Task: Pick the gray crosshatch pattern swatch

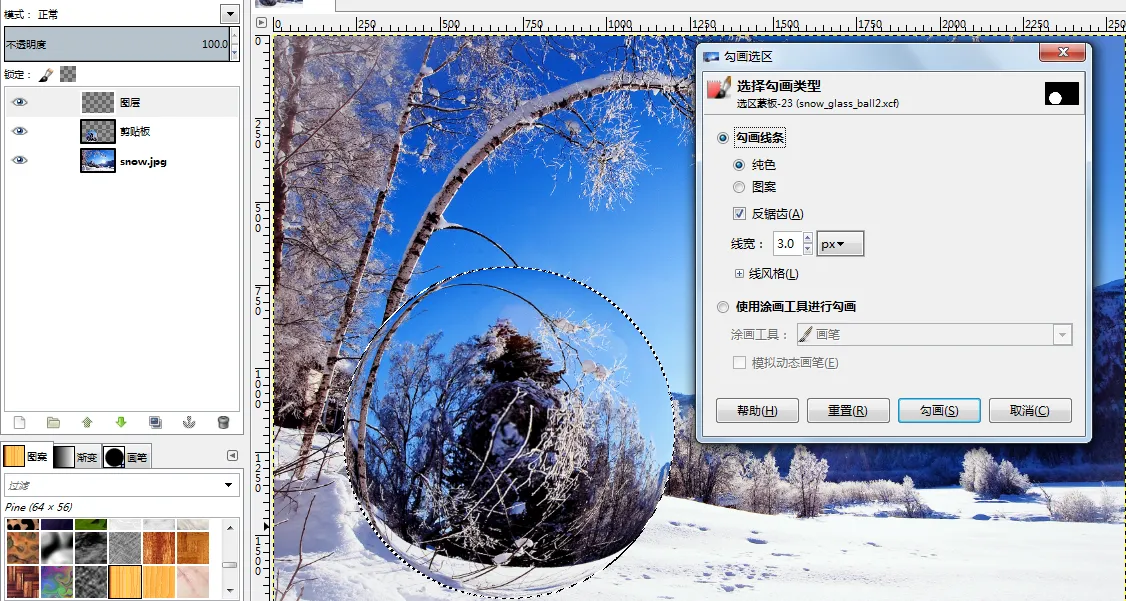Action: point(125,548)
